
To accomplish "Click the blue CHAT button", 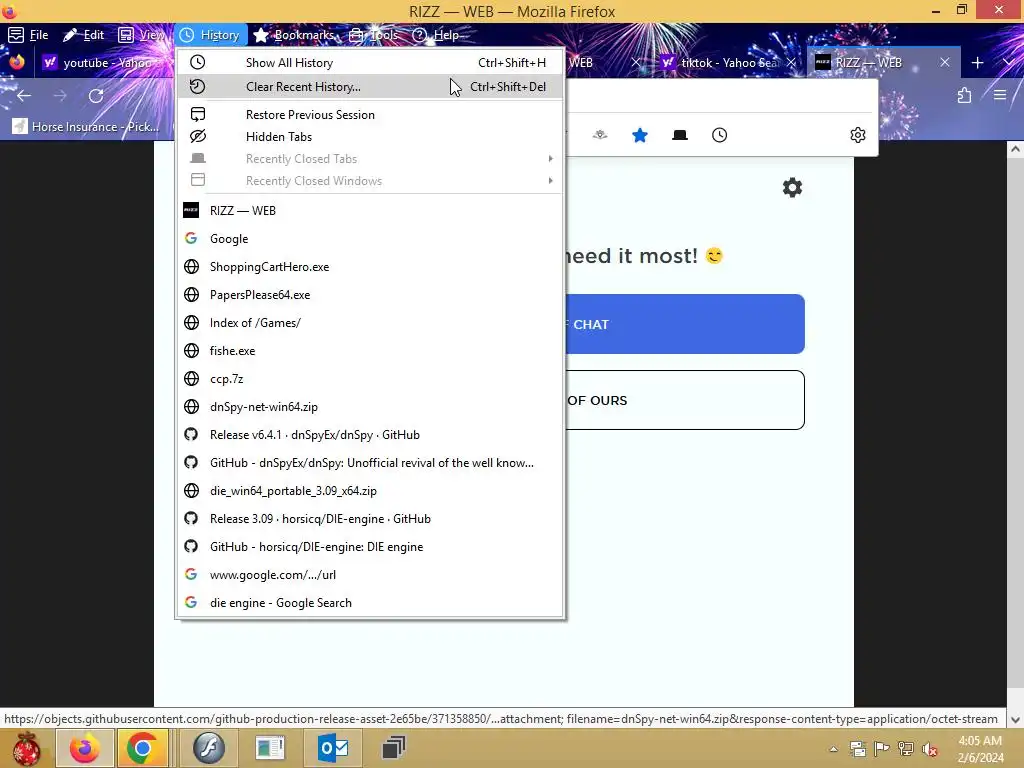I will pyautogui.click(x=684, y=324).
